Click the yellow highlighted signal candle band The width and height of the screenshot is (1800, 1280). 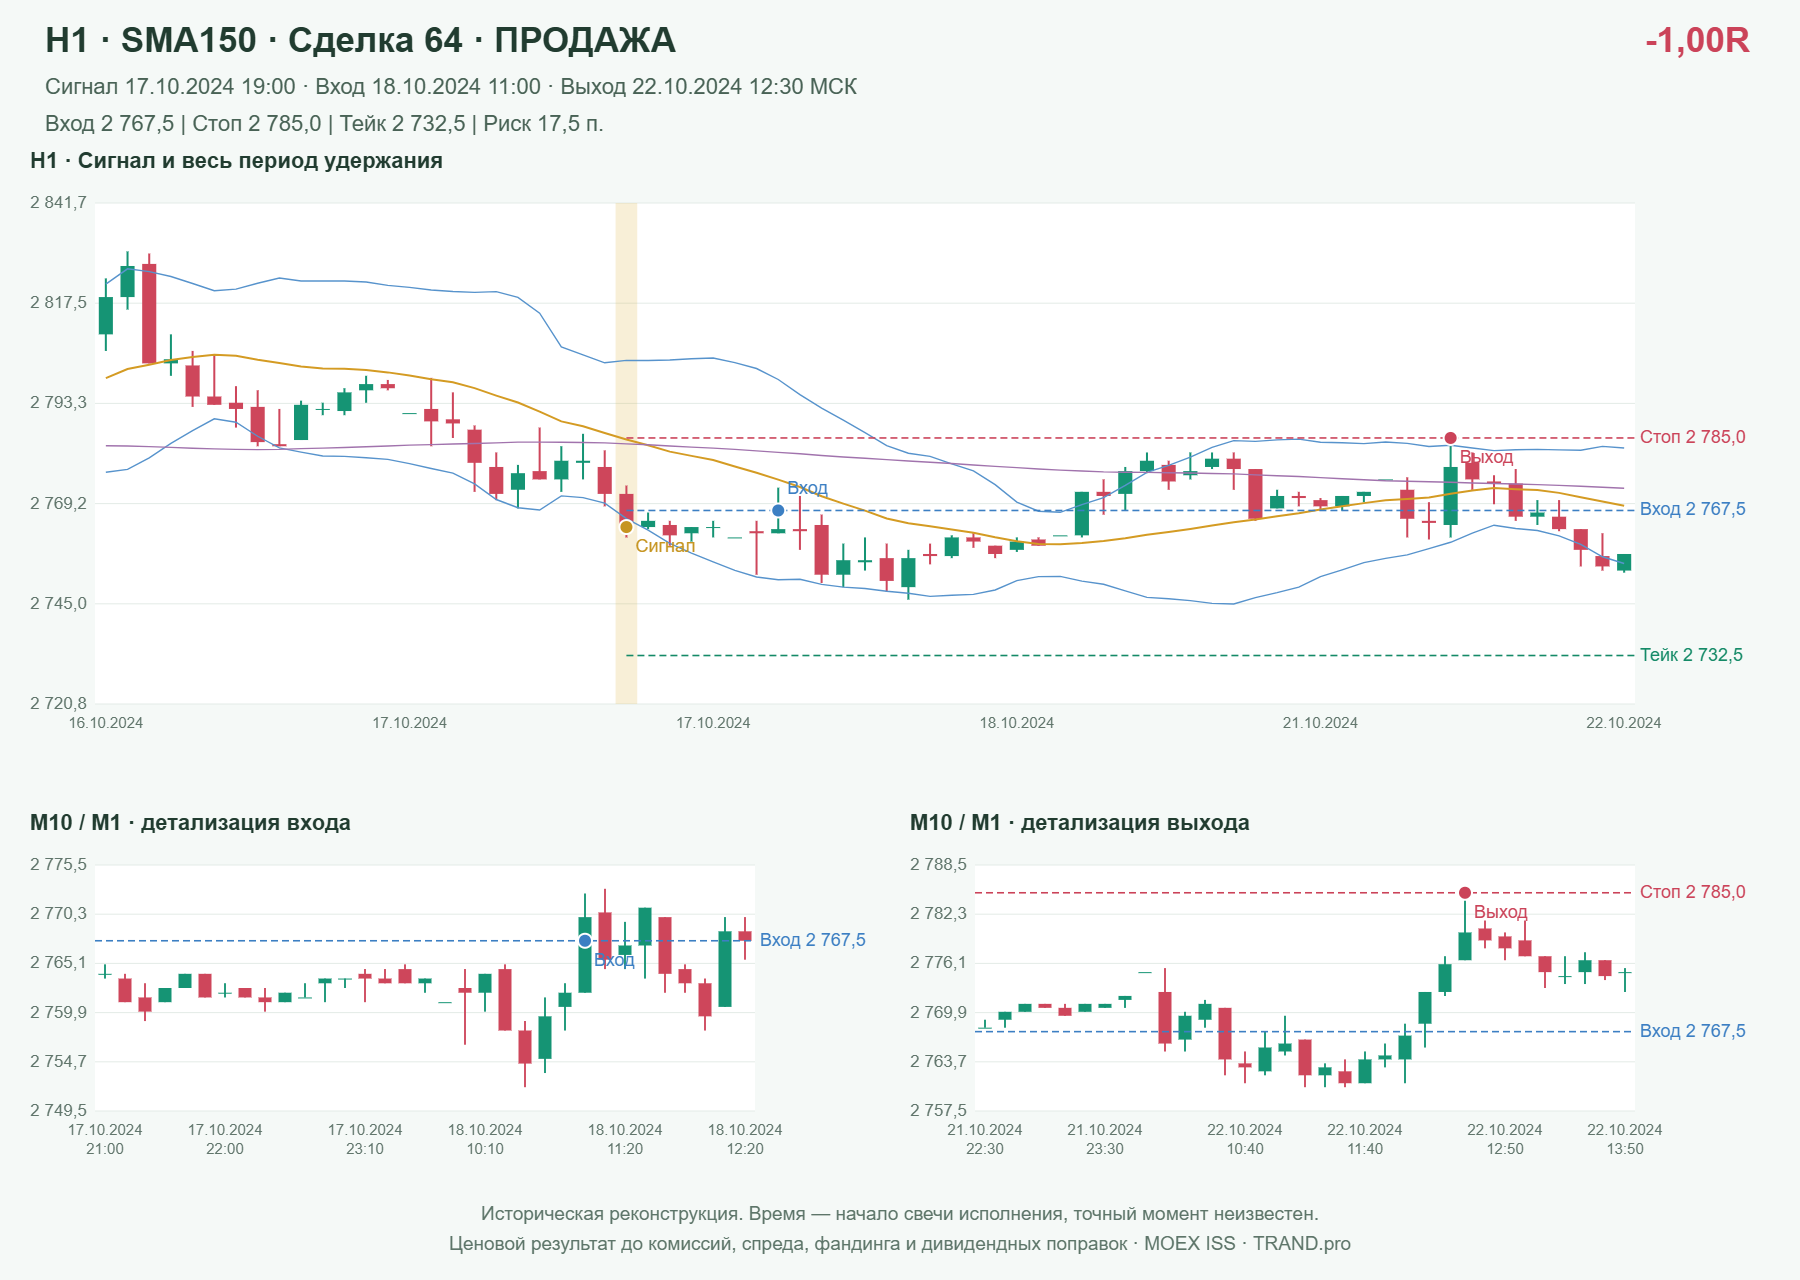tap(626, 453)
